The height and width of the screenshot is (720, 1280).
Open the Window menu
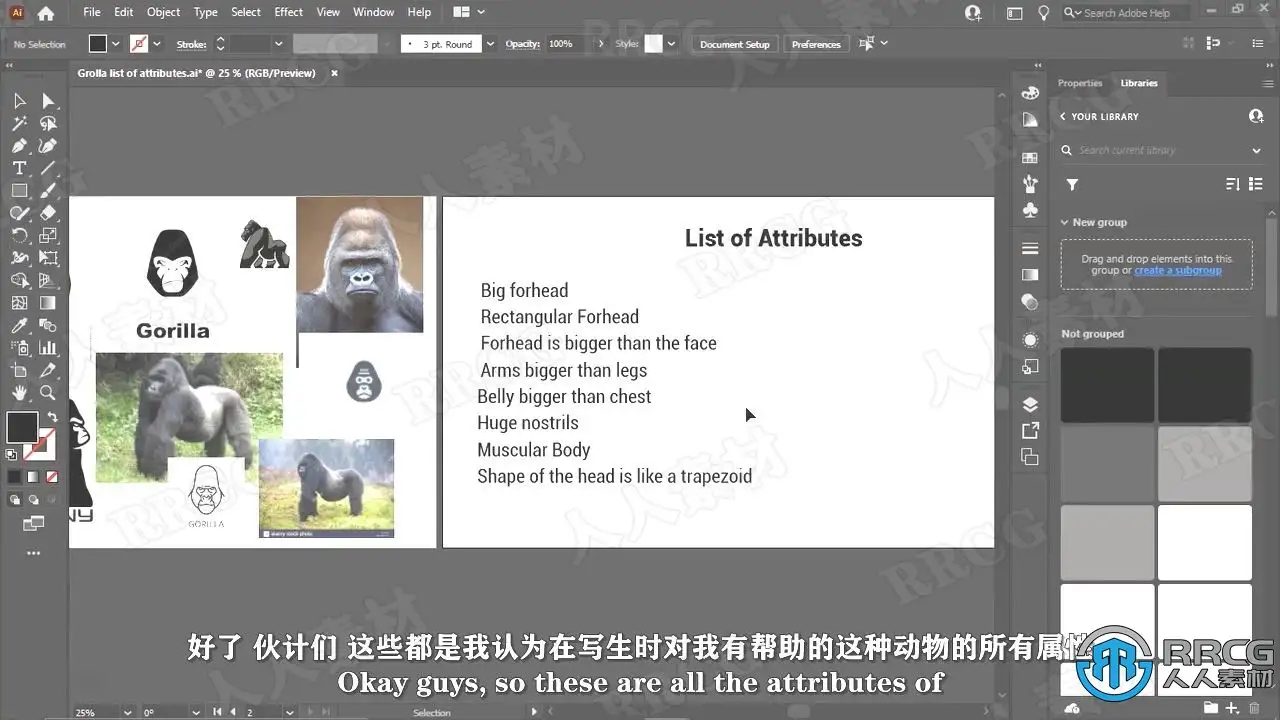click(x=373, y=12)
